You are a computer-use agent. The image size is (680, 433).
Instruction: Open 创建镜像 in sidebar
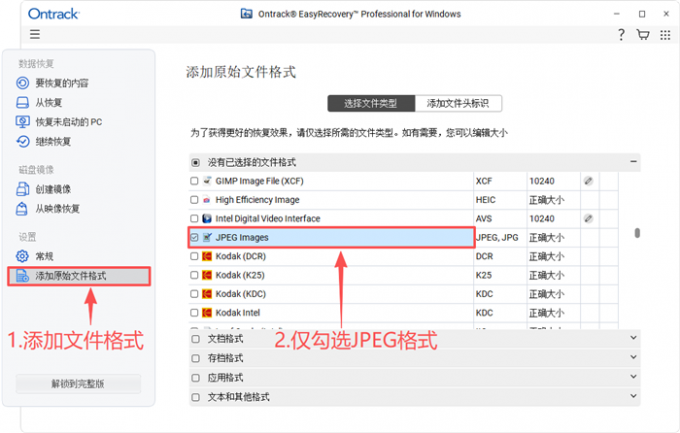(x=53, y=189)
